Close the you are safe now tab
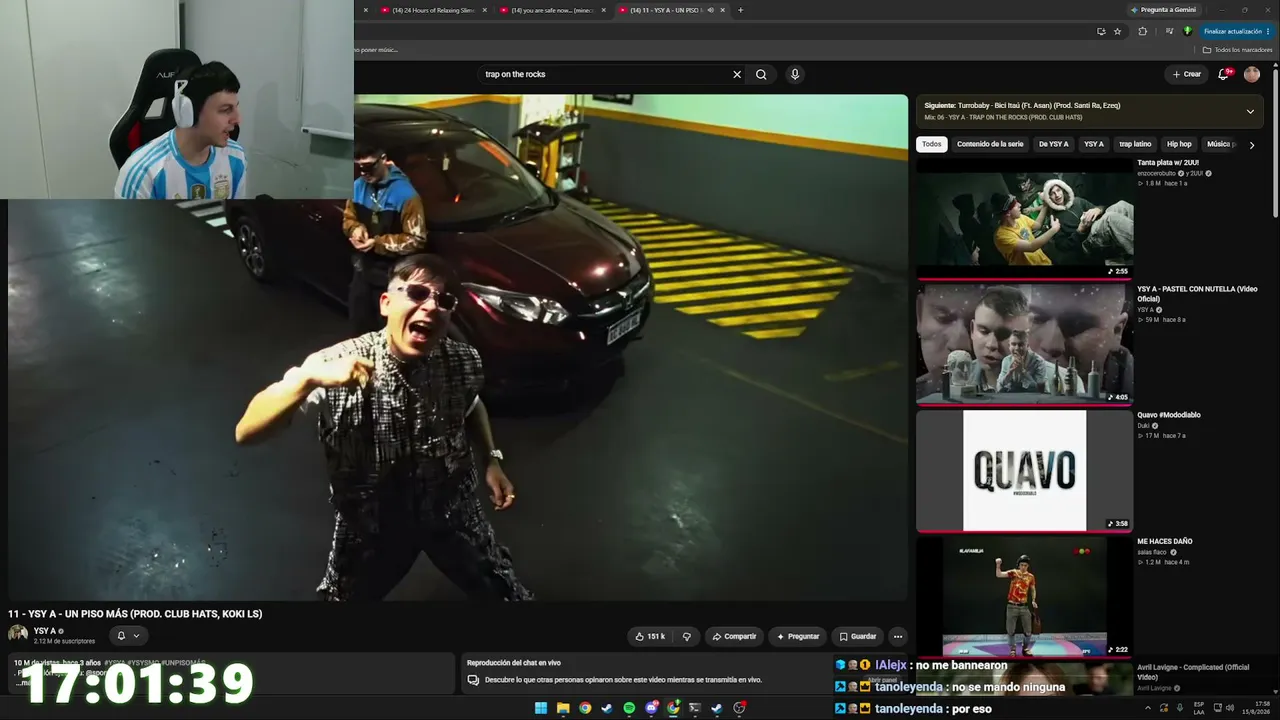The width and height of the screenshot is (1280, 720). (603, 10)
